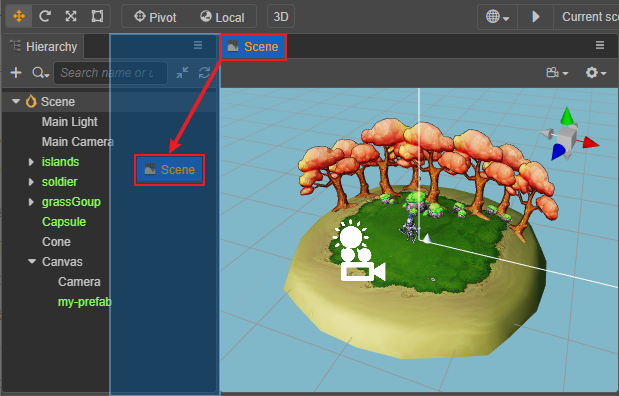Refresh the Hierarchy tree
619x396 pixels.
pos(204,73)
